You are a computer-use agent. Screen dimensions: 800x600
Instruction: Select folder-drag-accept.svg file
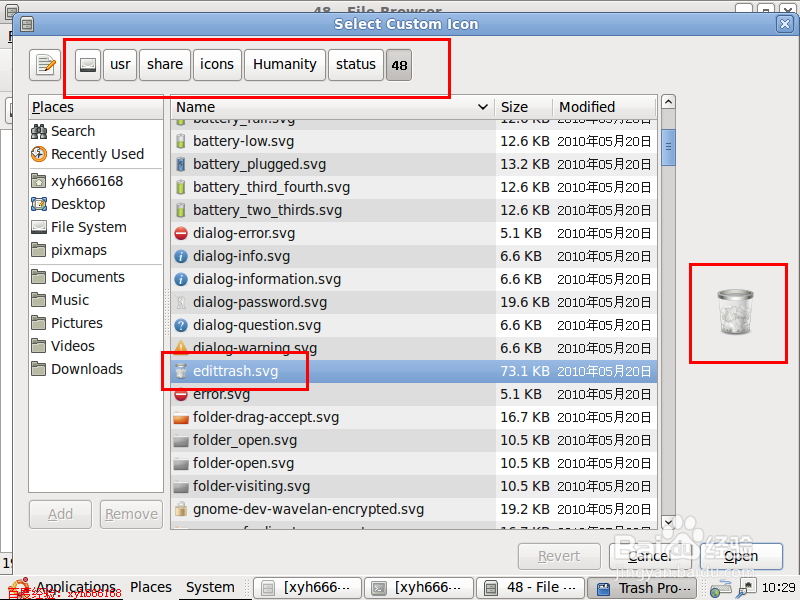pyautogui.click(x=414, y=417)
